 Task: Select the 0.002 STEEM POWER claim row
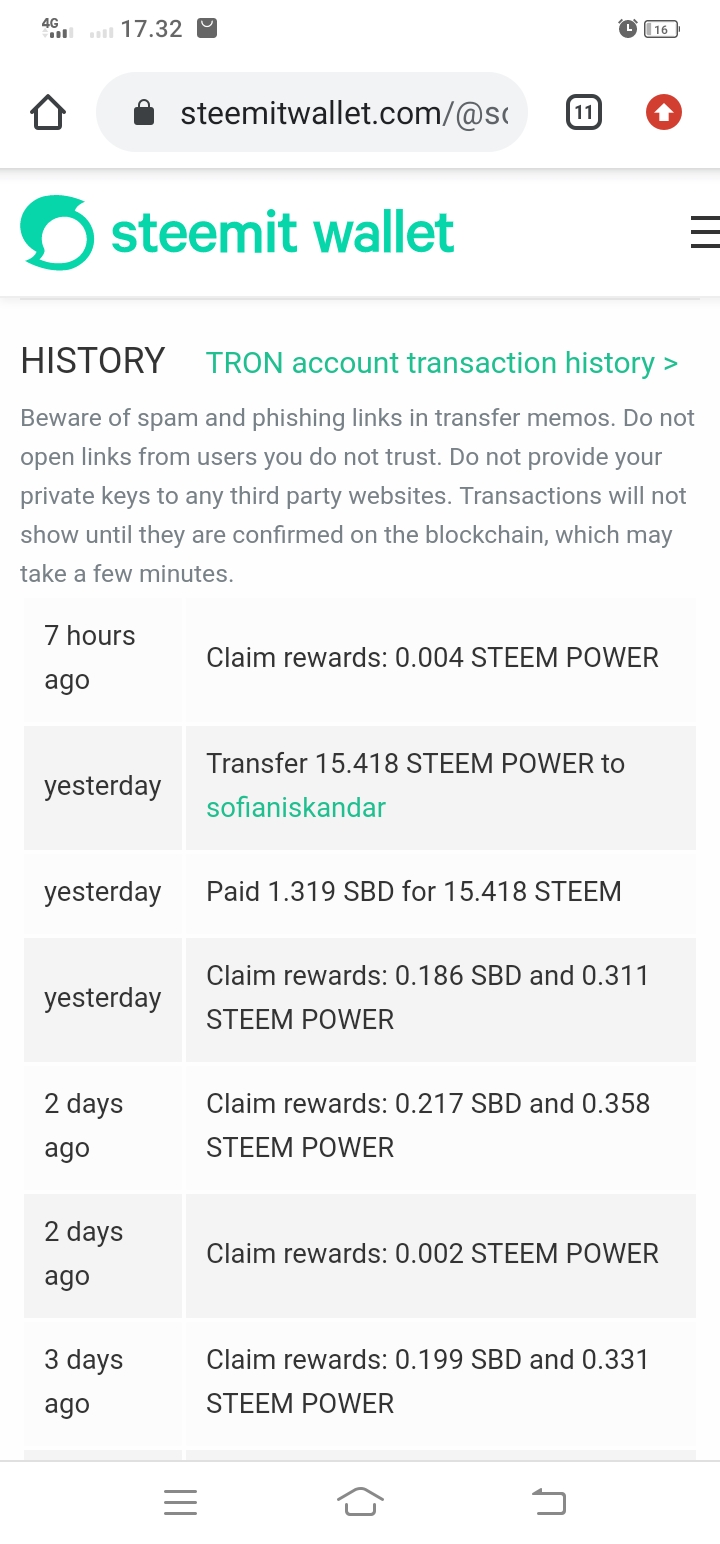click(360, 1254)
